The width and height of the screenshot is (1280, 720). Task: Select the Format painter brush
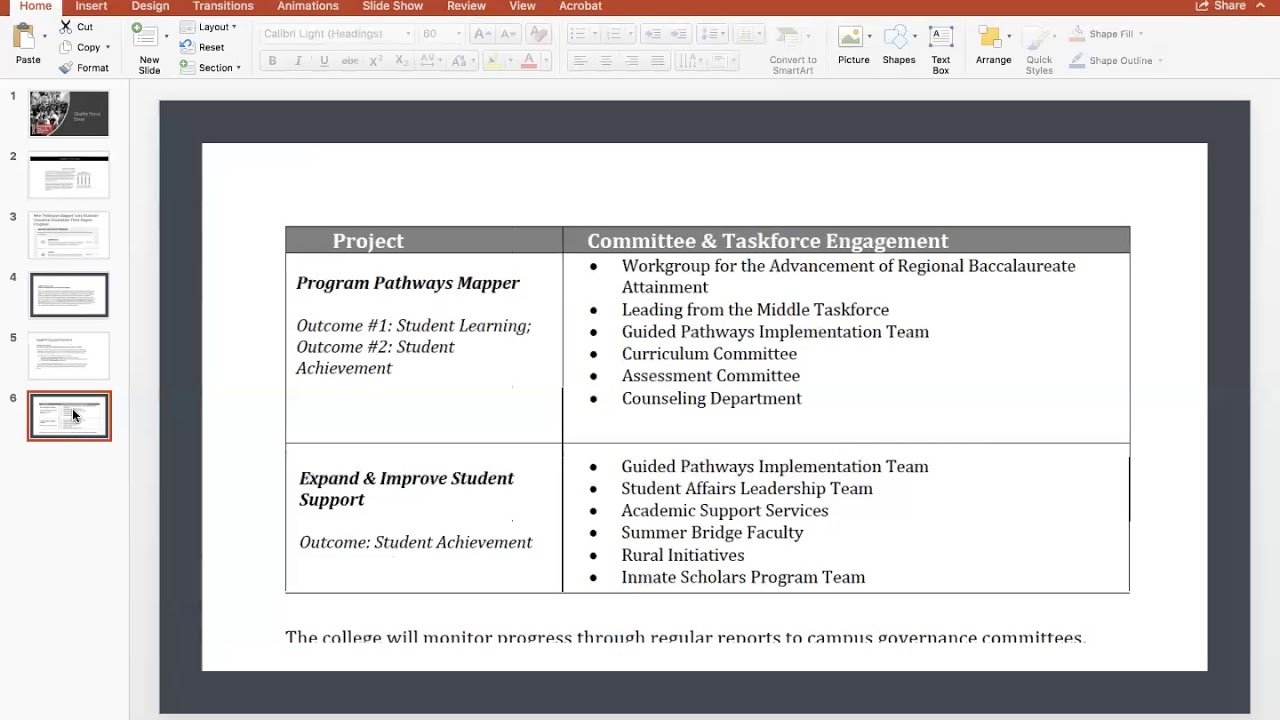[66, 68]
